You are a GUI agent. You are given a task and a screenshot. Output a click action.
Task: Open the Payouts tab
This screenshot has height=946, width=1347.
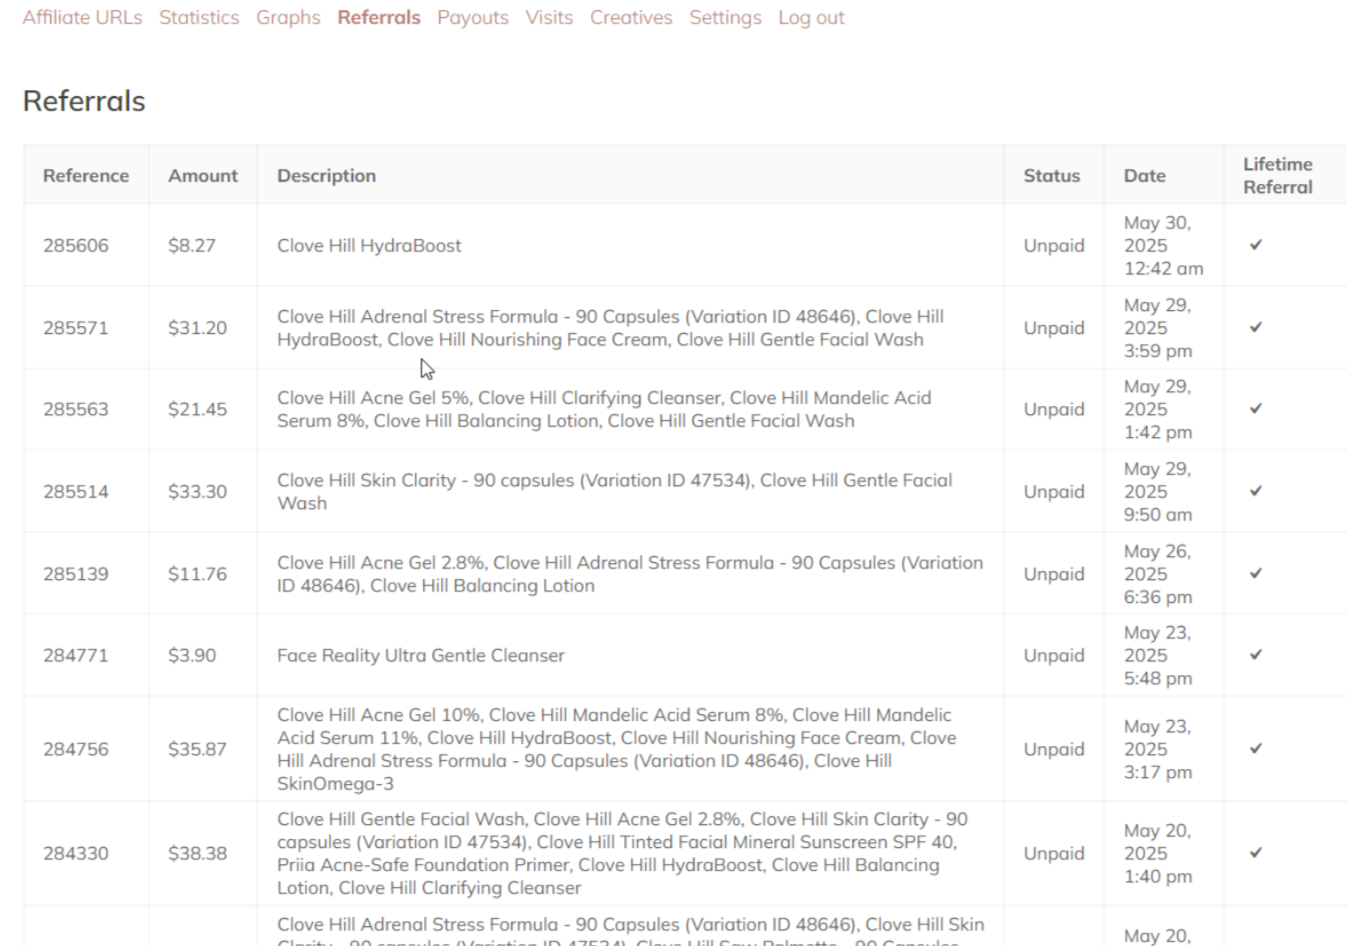pos(473,17)
